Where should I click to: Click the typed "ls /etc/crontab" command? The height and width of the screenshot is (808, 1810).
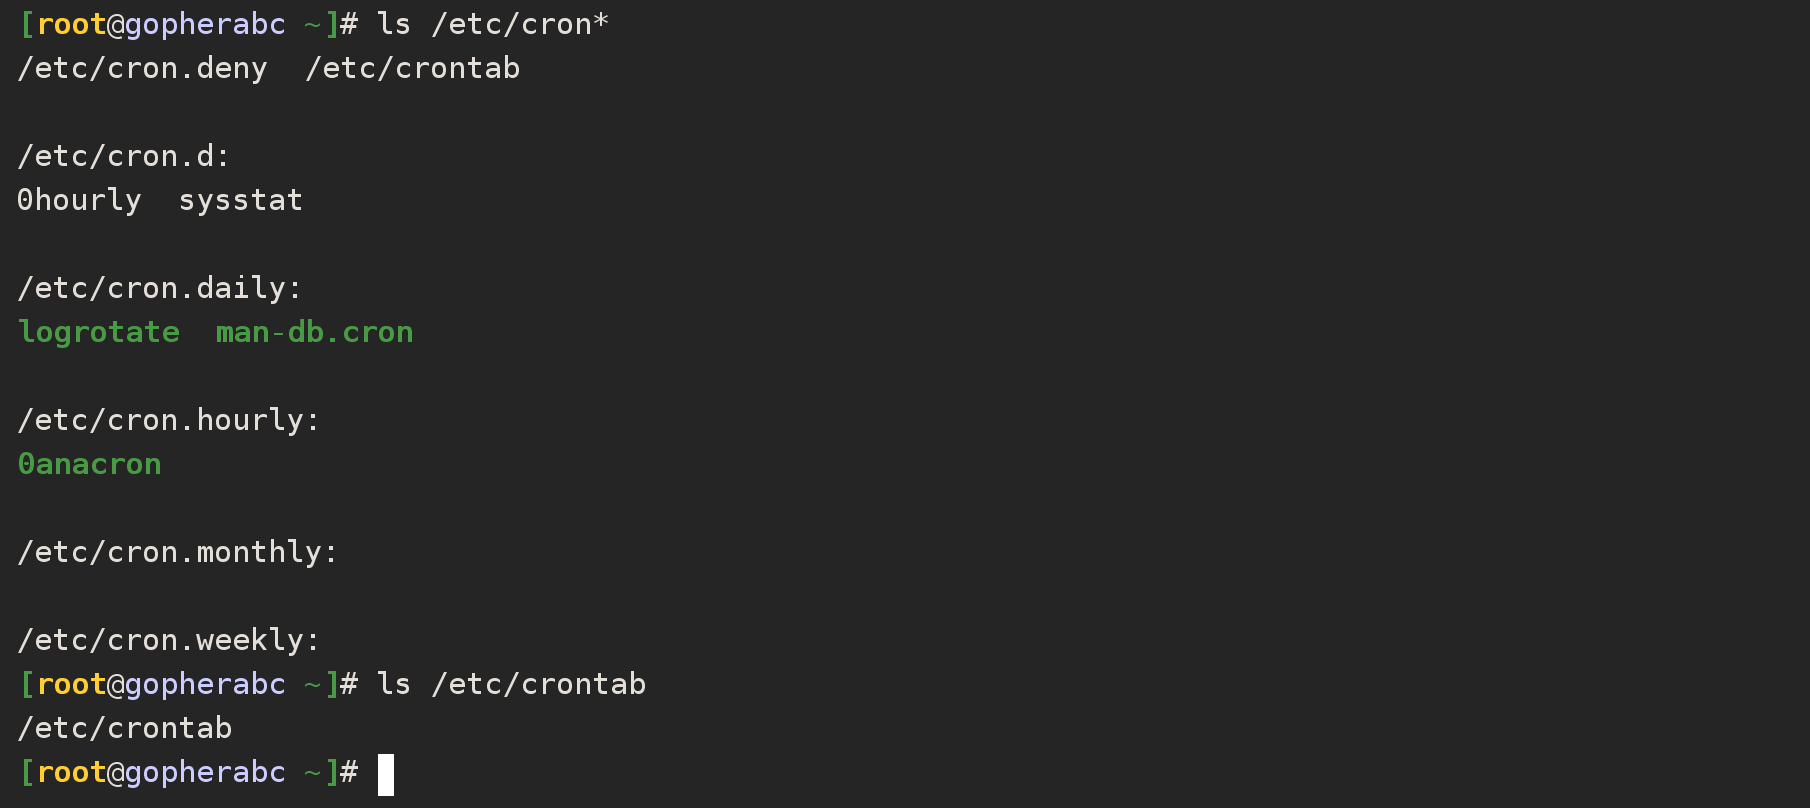[x=511, y=684]
